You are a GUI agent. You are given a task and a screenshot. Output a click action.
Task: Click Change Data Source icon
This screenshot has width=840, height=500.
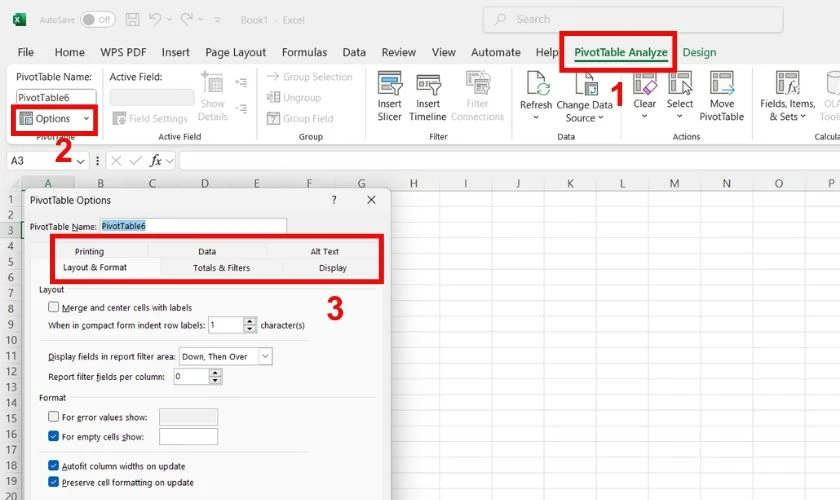tap(586, 84)
